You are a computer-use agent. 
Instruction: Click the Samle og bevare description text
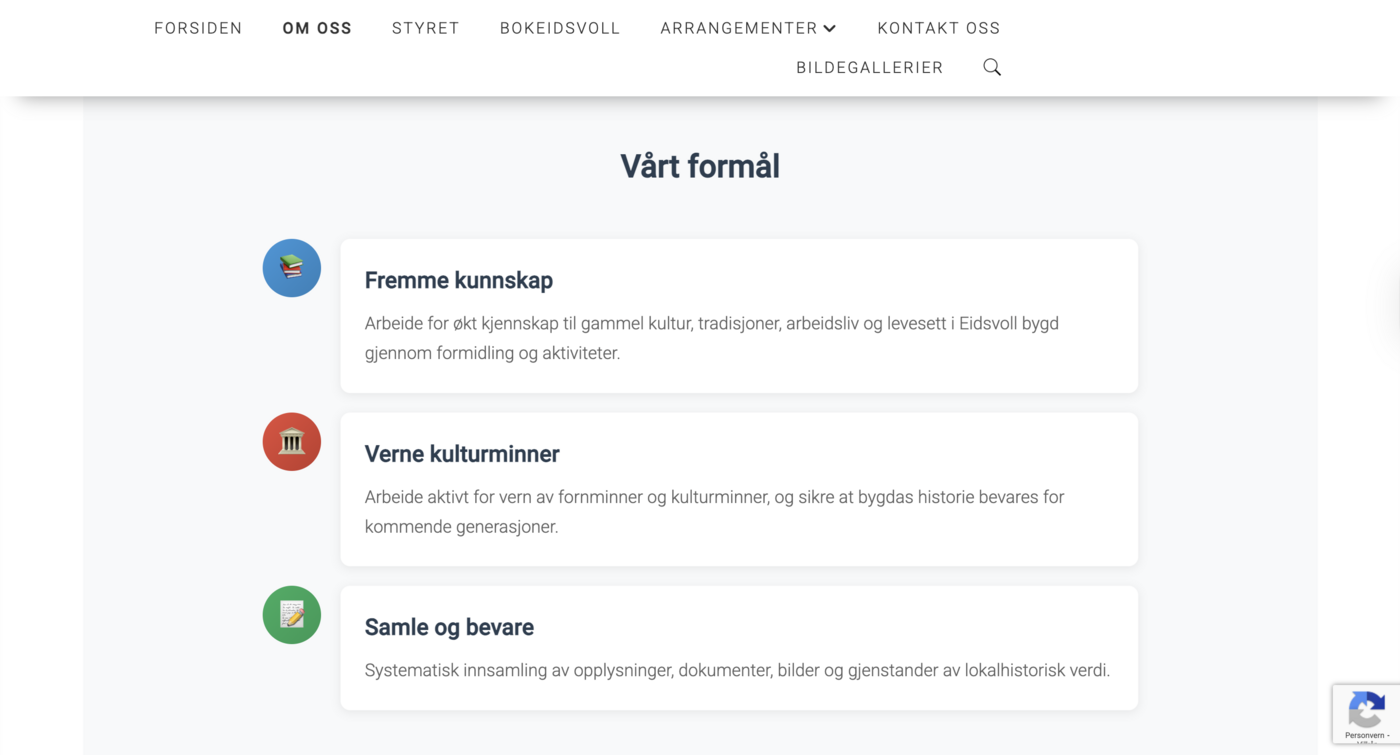coord(737,670)
